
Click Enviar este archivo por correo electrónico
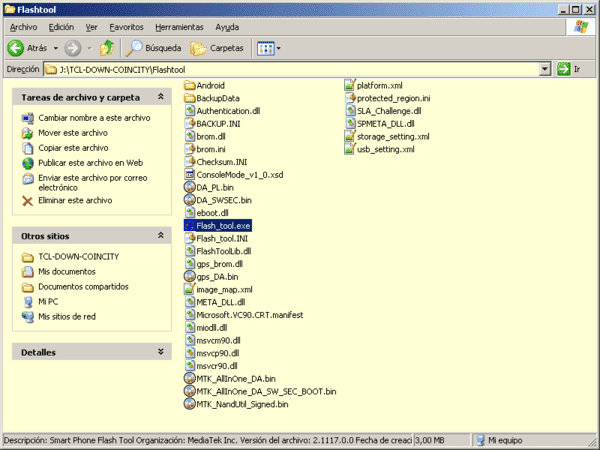[x=93, y=183]
